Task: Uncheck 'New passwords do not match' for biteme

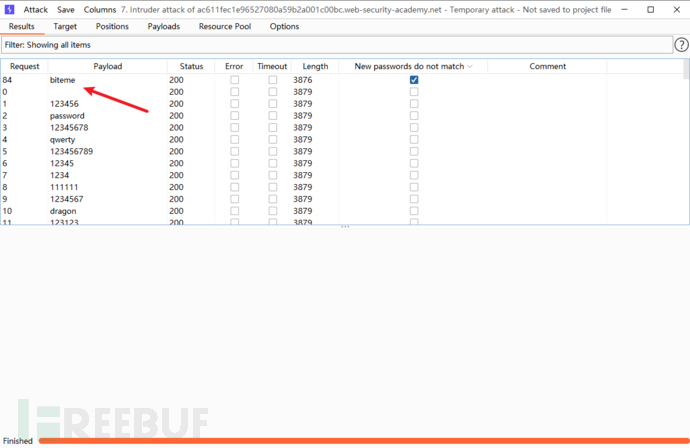Action: click(414, 79)
